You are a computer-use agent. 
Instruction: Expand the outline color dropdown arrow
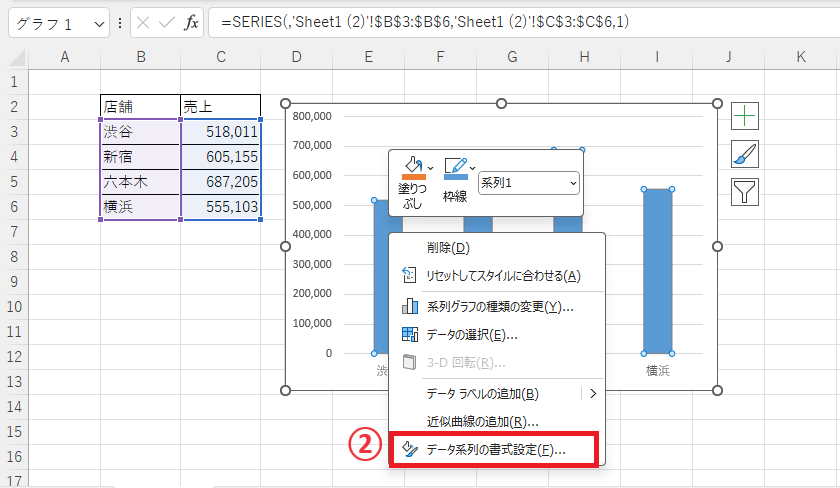472,169
